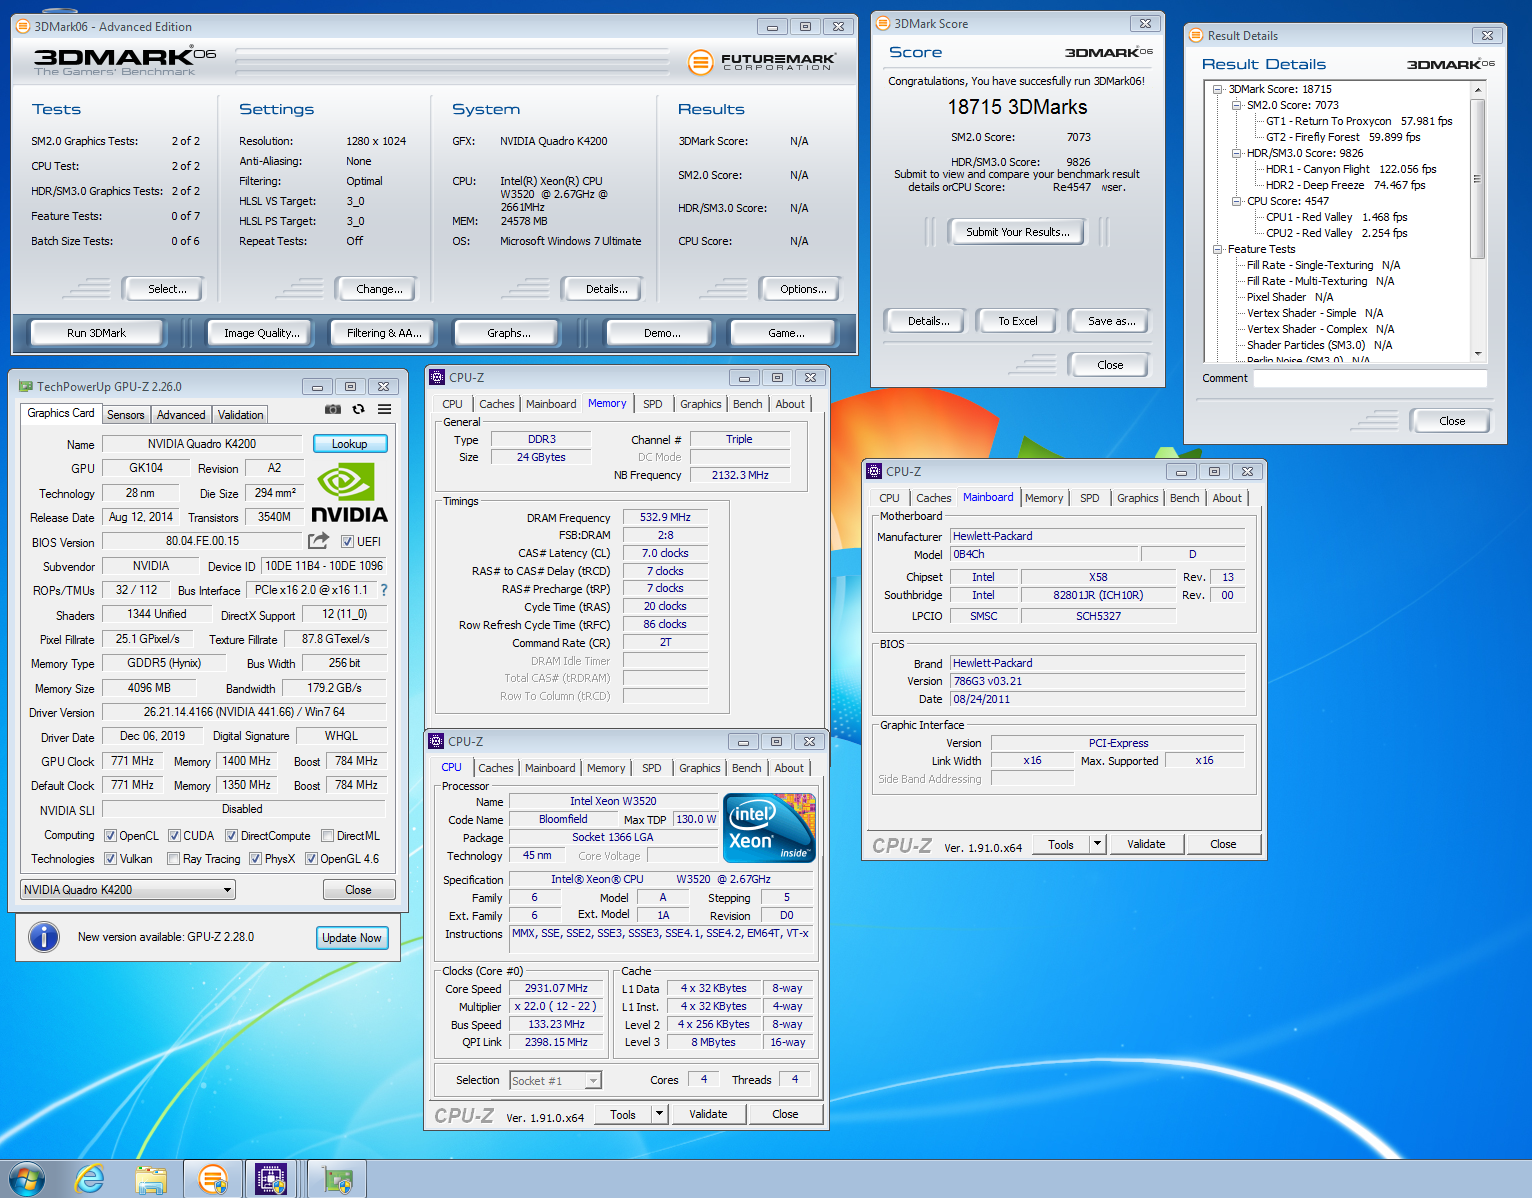Open the Validation tab in GPU-Z

[241, 414]
